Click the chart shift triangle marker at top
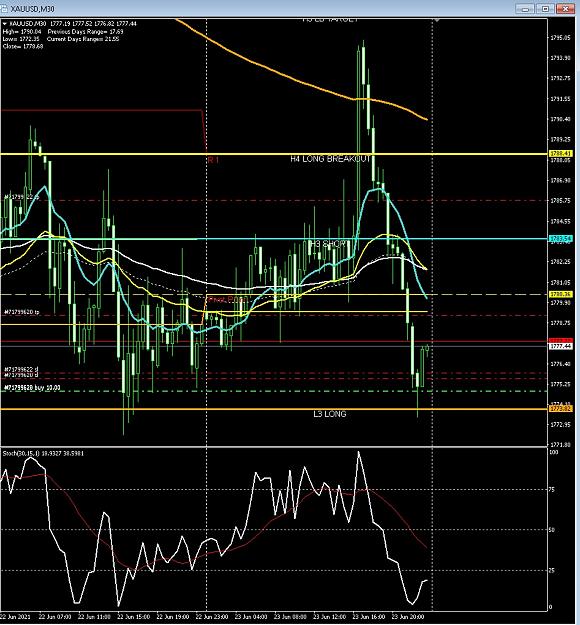The image size is (580, 625). point(437,20)
